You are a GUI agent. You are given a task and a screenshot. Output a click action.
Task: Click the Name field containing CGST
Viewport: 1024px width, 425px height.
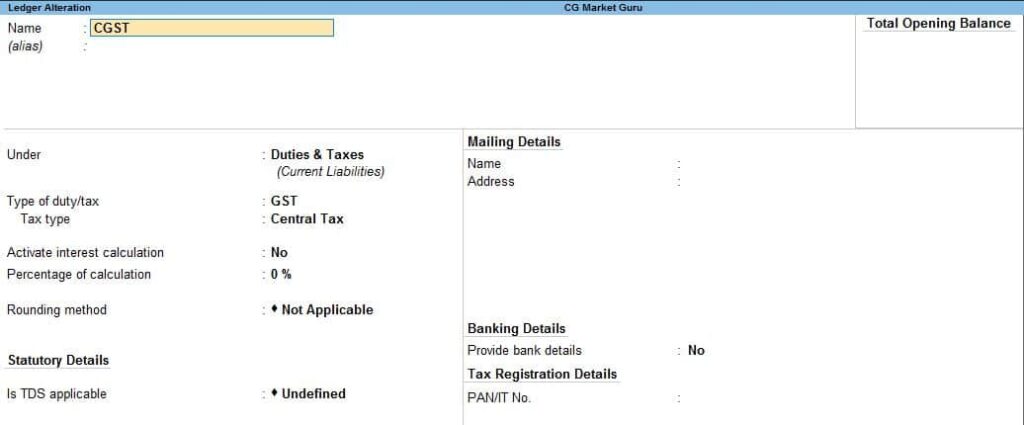point(212,28)
